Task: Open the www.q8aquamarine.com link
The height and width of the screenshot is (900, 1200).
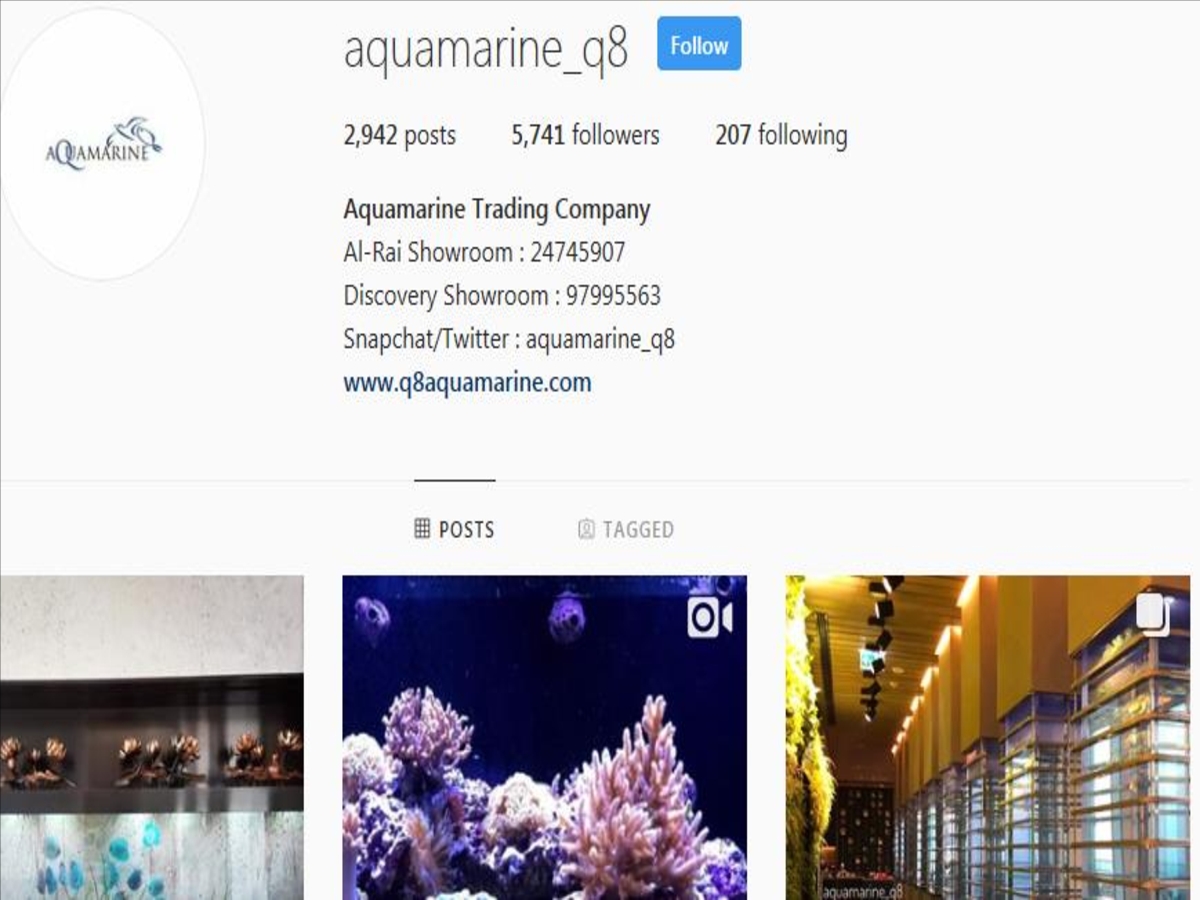Action: [467, 382]
